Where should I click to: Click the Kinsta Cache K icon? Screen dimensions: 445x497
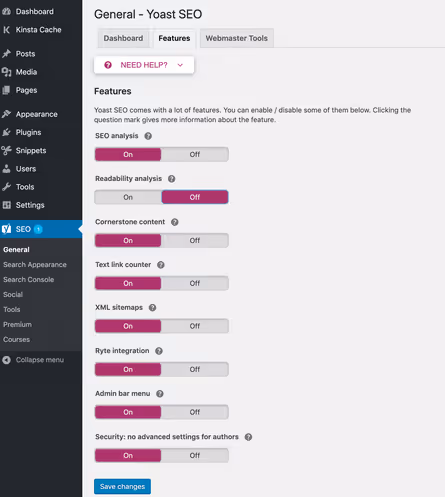pos(6,30)
